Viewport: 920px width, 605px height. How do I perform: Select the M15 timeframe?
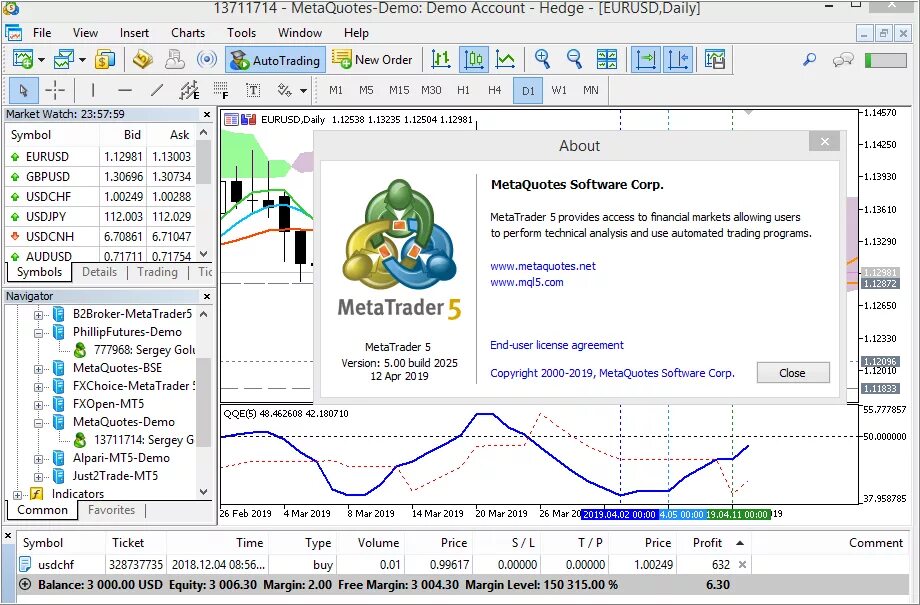click(x=399, y=90)
